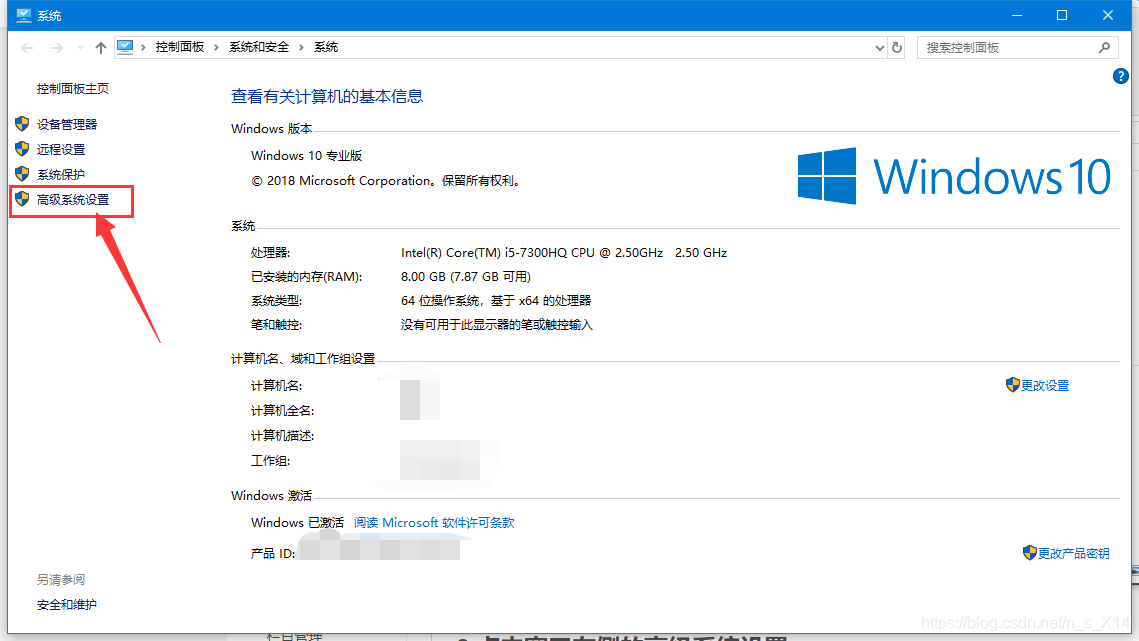Image resolution: width=1139 pixels, height=641 pixels.
Task: Click shield icon next to 系统保护
Action: coord(22,174)
